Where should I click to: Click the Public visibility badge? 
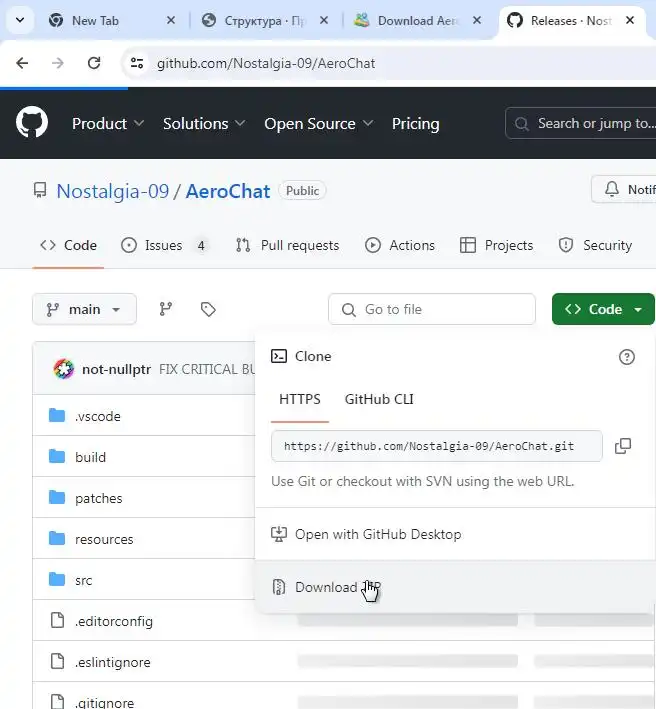click(x=302, y=191)
